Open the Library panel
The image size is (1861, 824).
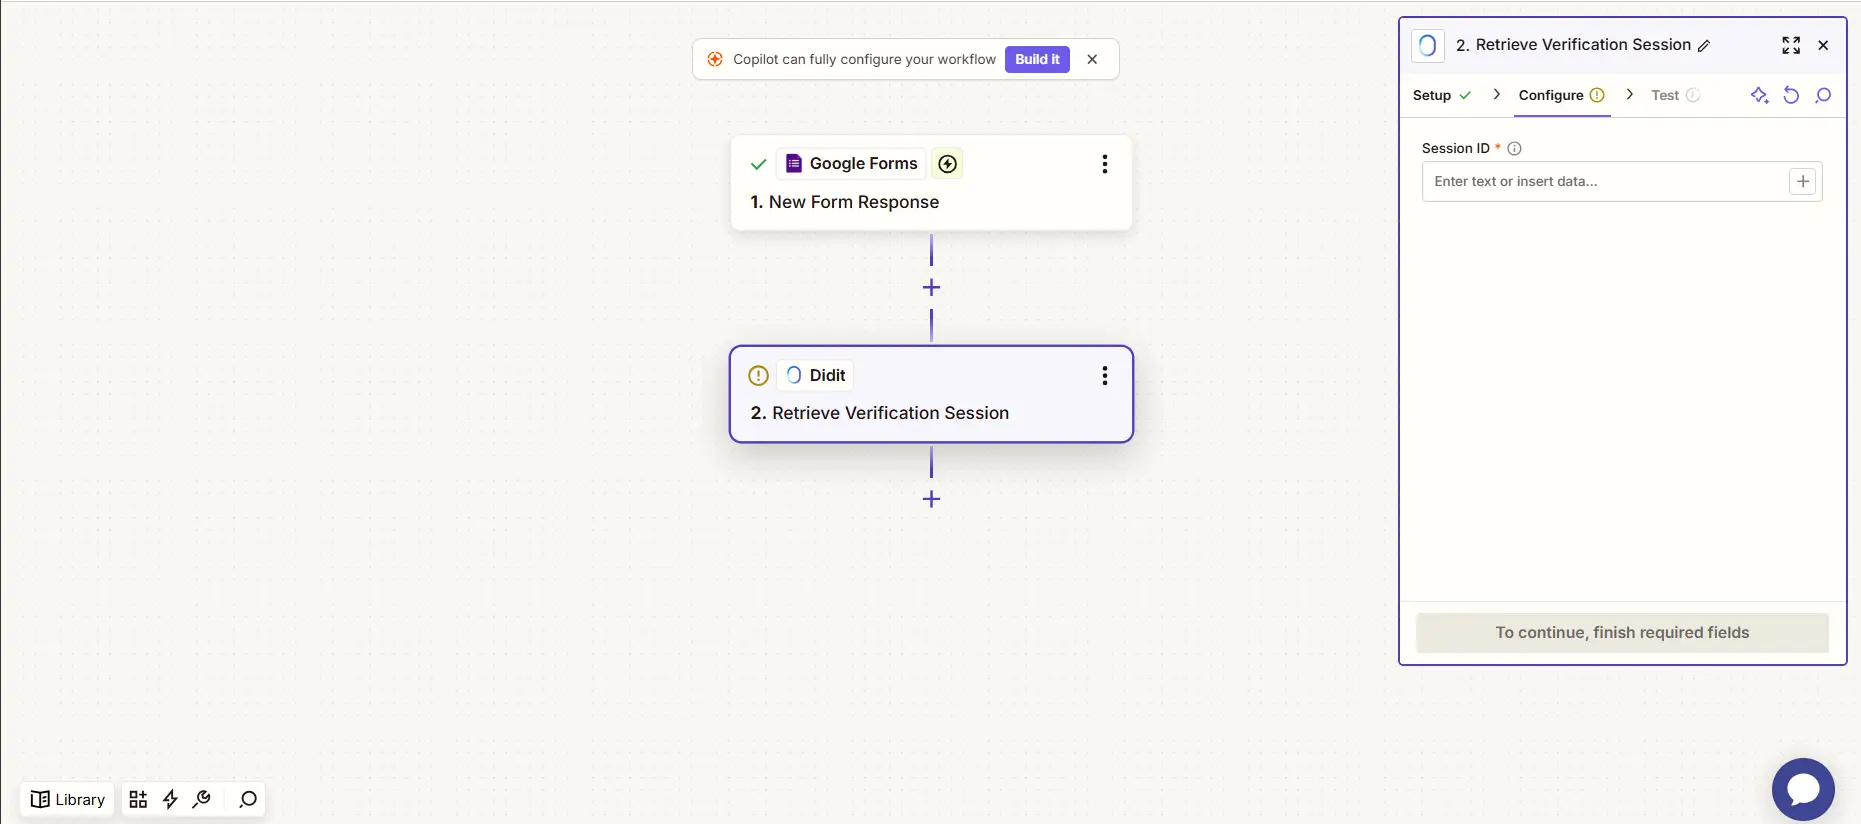pyautogui.click(x=66, y=799)
